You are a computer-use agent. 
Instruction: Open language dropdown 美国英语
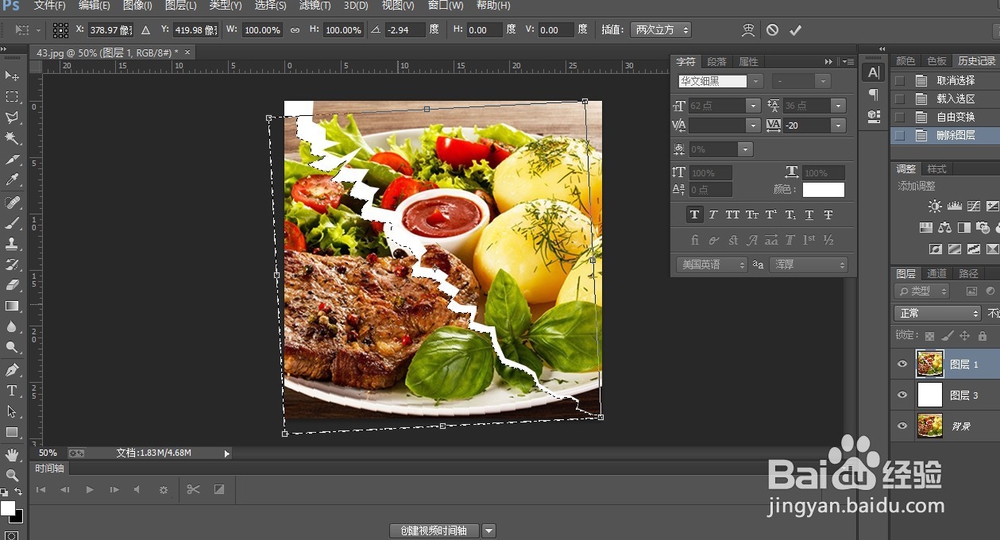711,265
